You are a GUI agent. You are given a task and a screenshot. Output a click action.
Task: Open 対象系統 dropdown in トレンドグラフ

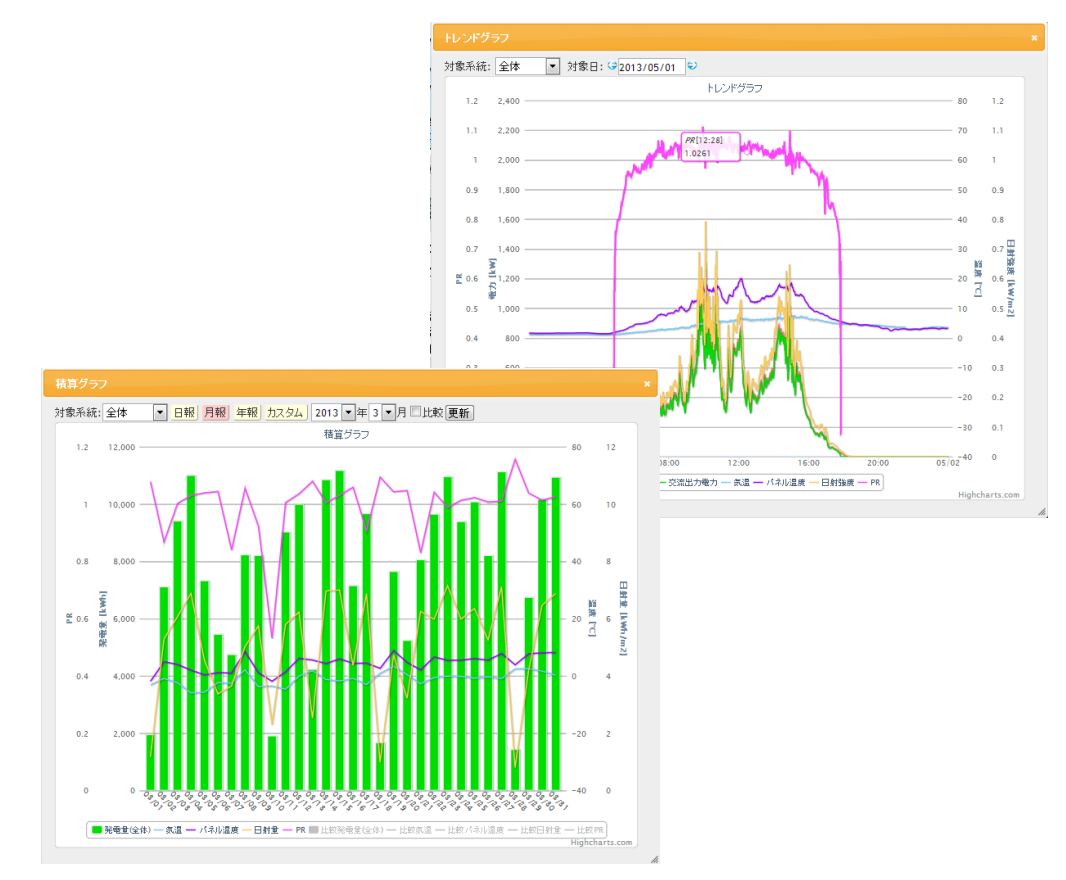click(x=552, y=66)
